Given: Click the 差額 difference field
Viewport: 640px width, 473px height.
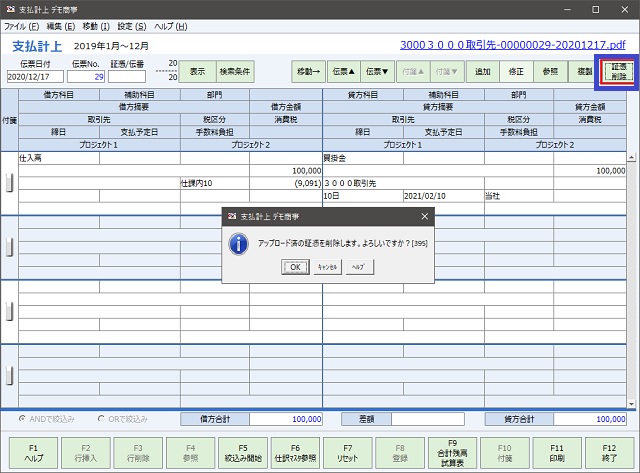Looking at the screenshot, I should (428, 419).
